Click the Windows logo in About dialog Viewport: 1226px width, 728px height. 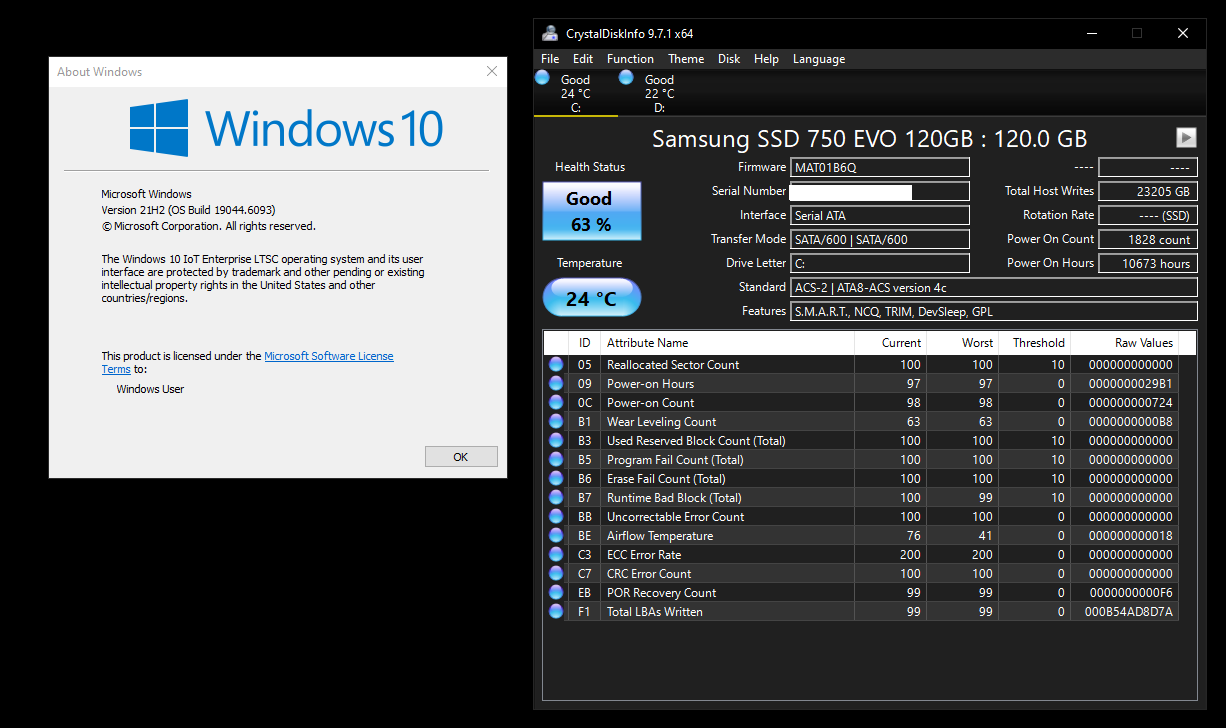(x=159, y=128)
